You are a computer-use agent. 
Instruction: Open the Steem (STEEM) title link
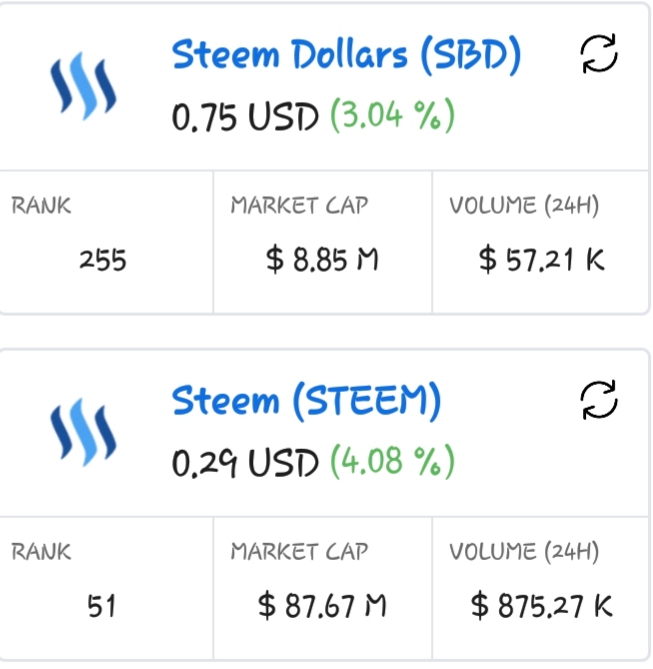[x=306, y=401]
